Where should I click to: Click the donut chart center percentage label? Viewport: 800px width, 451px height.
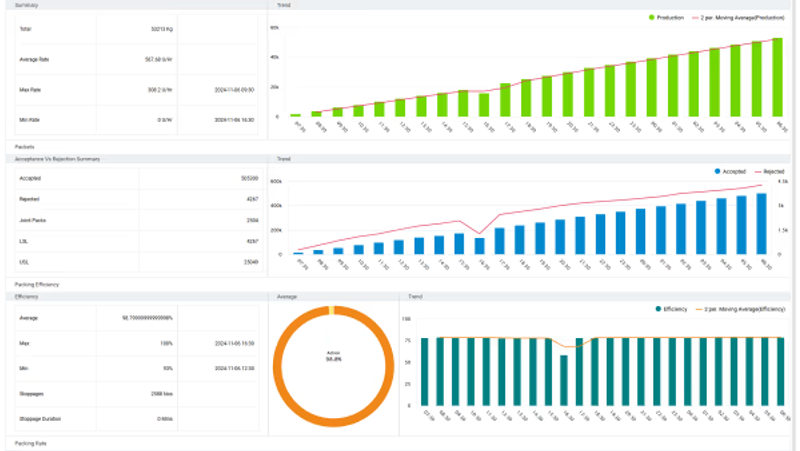point(334,359)
